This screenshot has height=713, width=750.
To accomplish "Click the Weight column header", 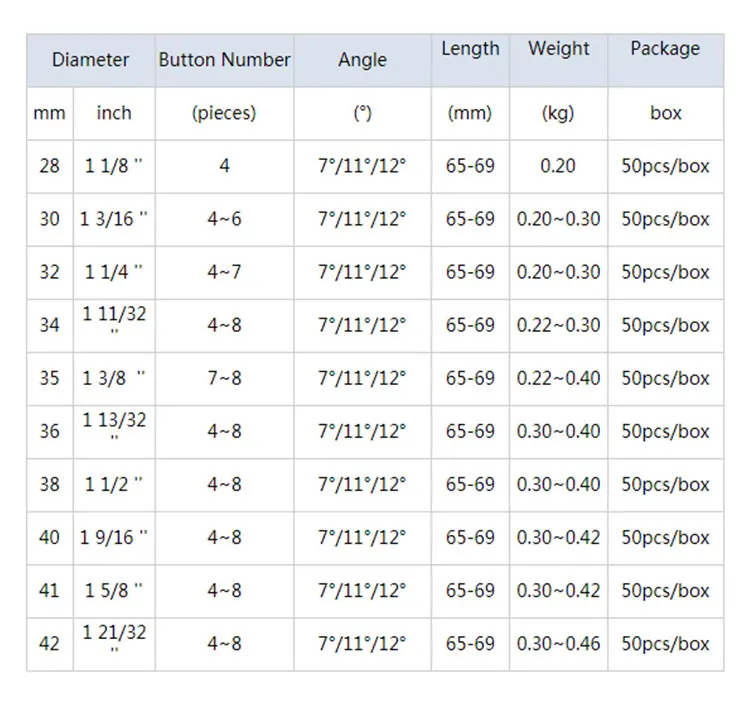I will click(x=559, y=48).
